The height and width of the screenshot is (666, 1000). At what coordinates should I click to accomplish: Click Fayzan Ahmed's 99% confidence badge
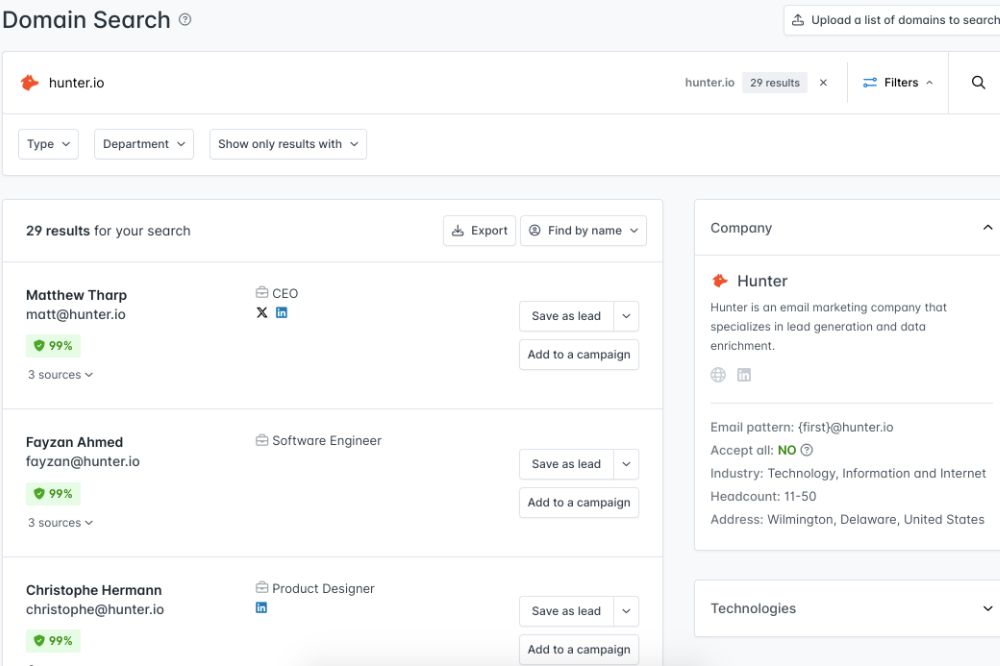pos(53,493)
